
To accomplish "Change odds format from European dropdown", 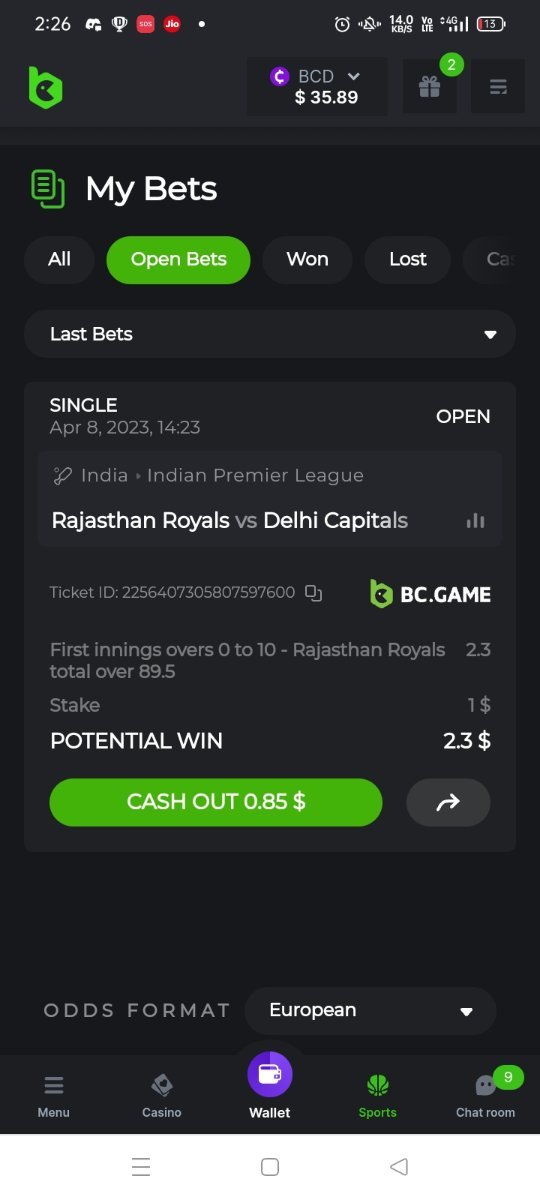I will [x=370, y=1010].
